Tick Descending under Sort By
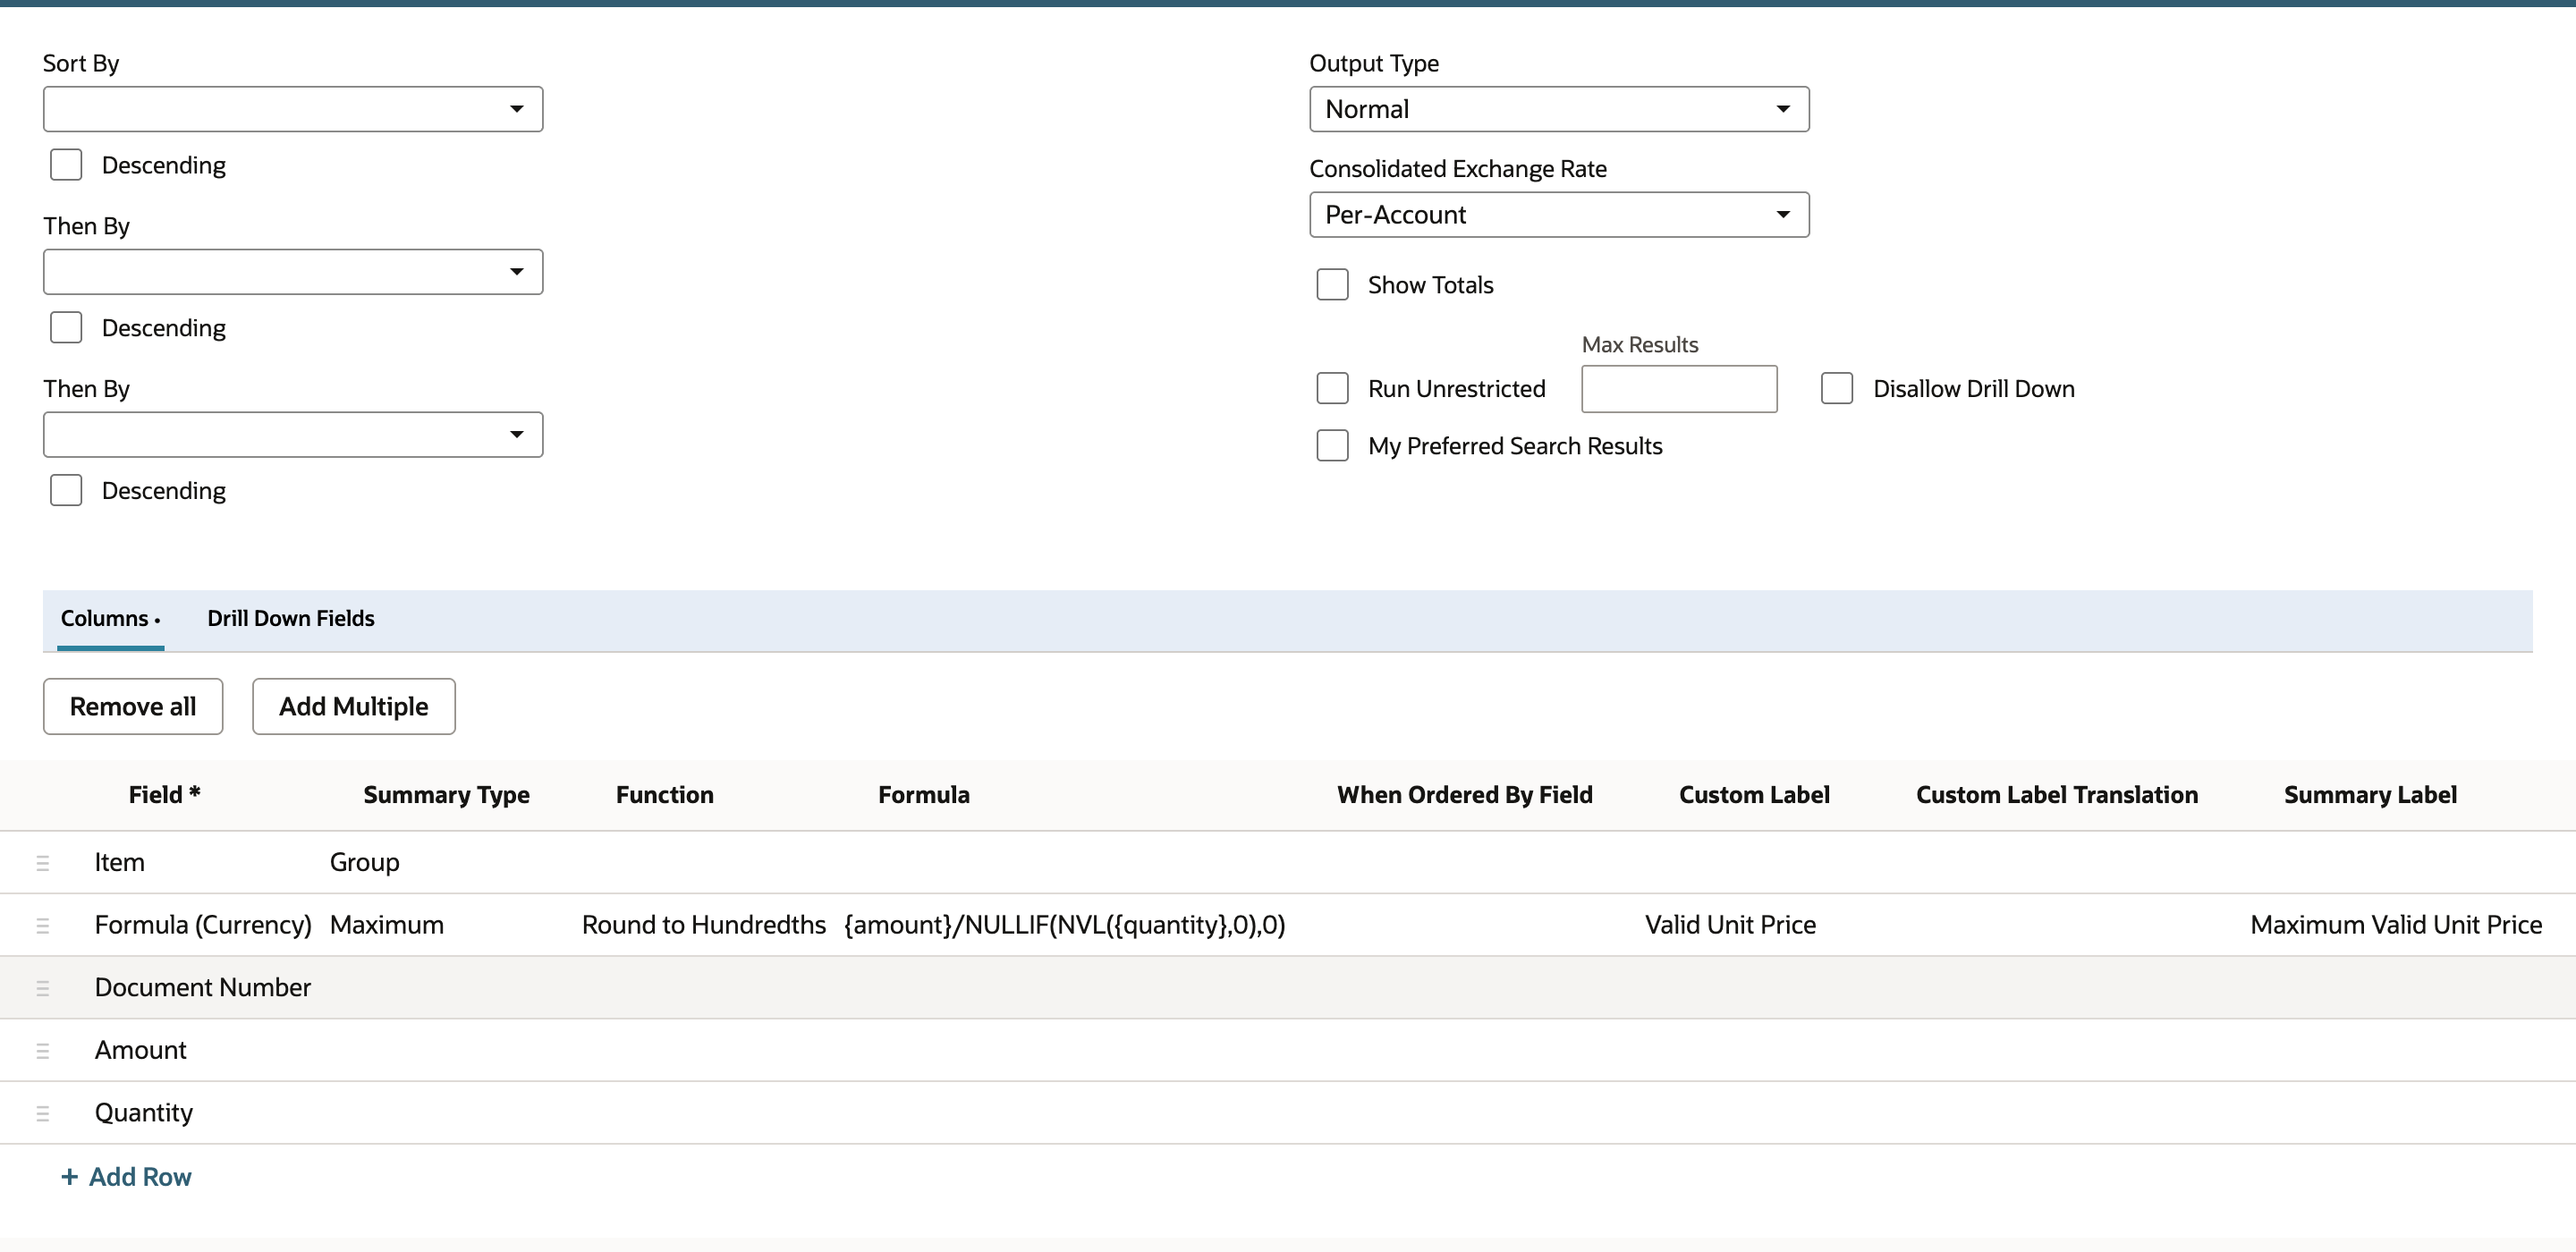Screen dimensions: 2576x1252 (x=66, y=165)
